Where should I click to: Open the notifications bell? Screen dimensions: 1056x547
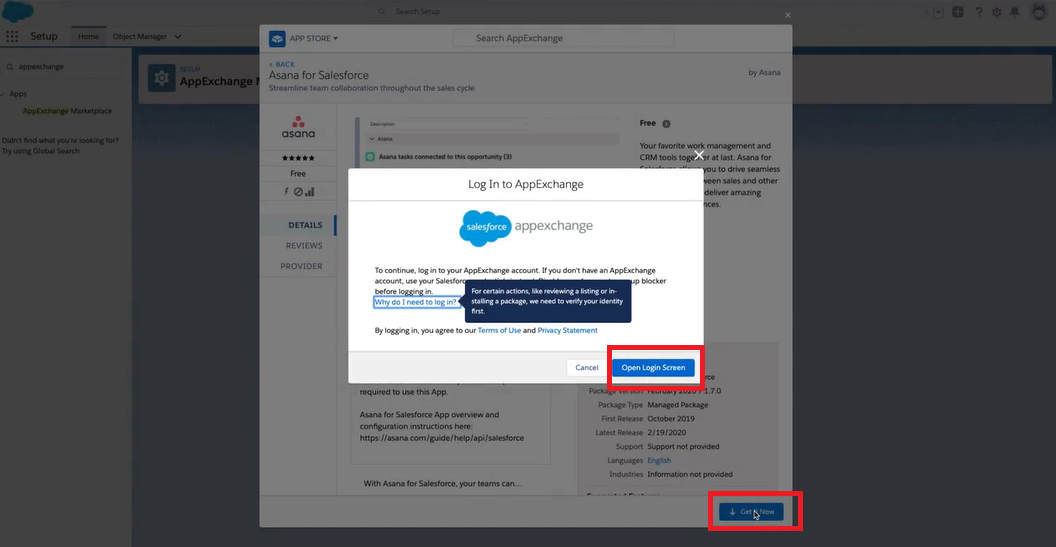(x=1015, y=12)
